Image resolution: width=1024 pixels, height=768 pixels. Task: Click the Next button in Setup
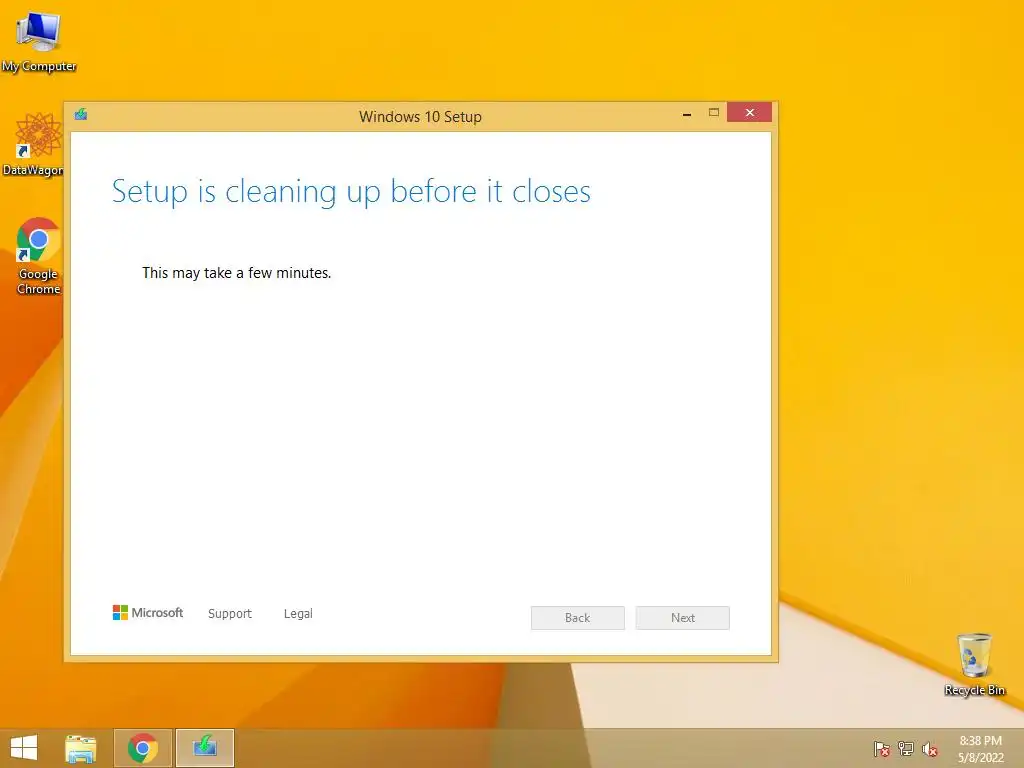click(682, 618)
